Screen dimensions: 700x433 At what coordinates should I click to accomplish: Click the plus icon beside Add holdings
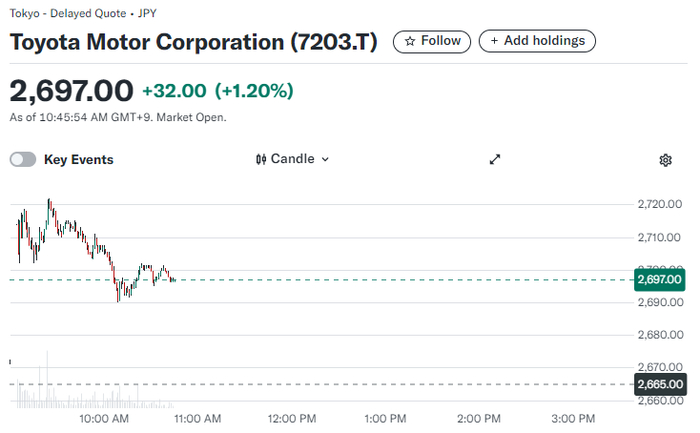(494, 41)
